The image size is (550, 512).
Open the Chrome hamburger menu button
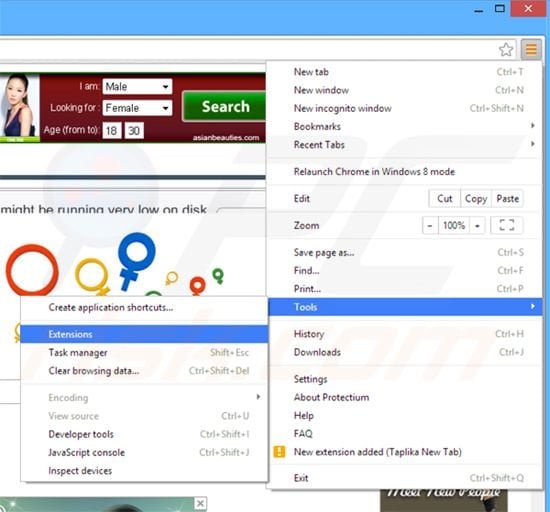(x=531, y=49)
